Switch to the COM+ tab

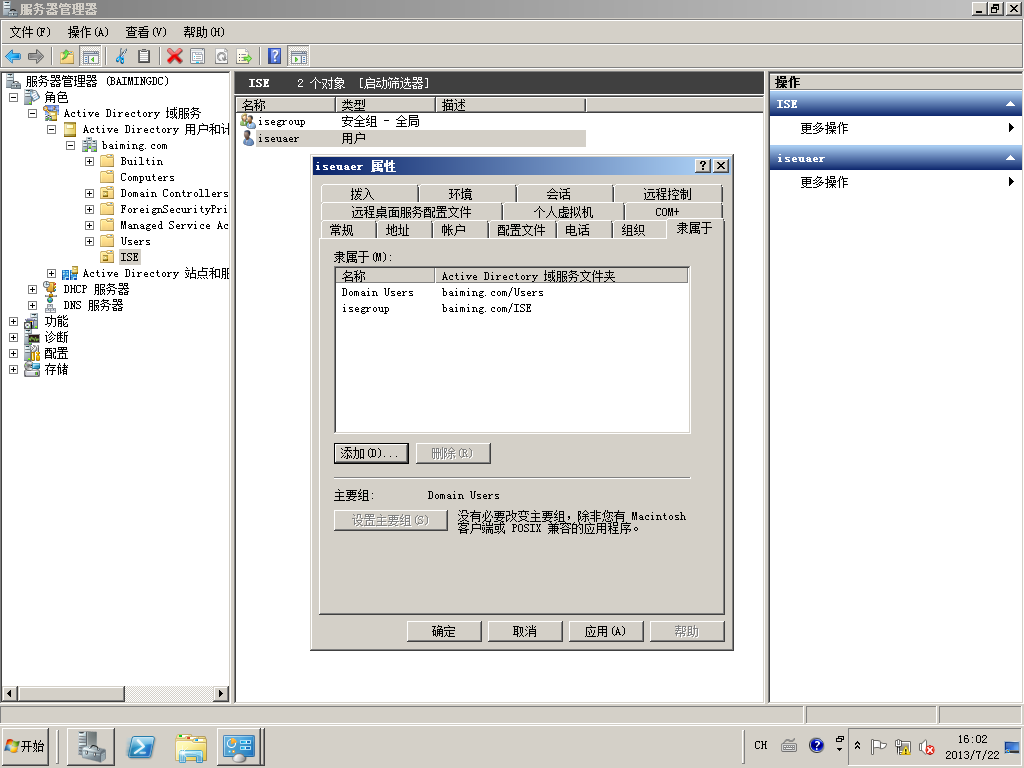[x=673, y=212]
